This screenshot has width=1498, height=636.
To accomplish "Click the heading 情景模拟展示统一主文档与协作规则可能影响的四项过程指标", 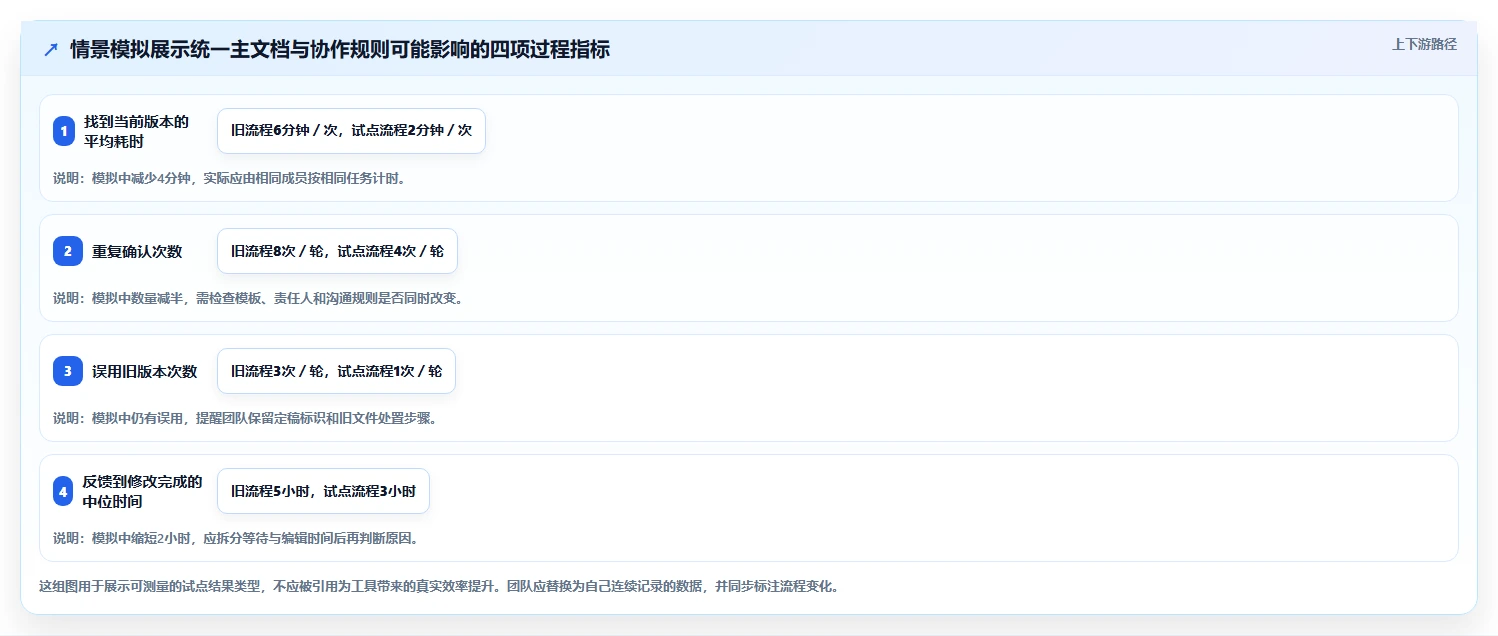I will (x=340, y=49).
